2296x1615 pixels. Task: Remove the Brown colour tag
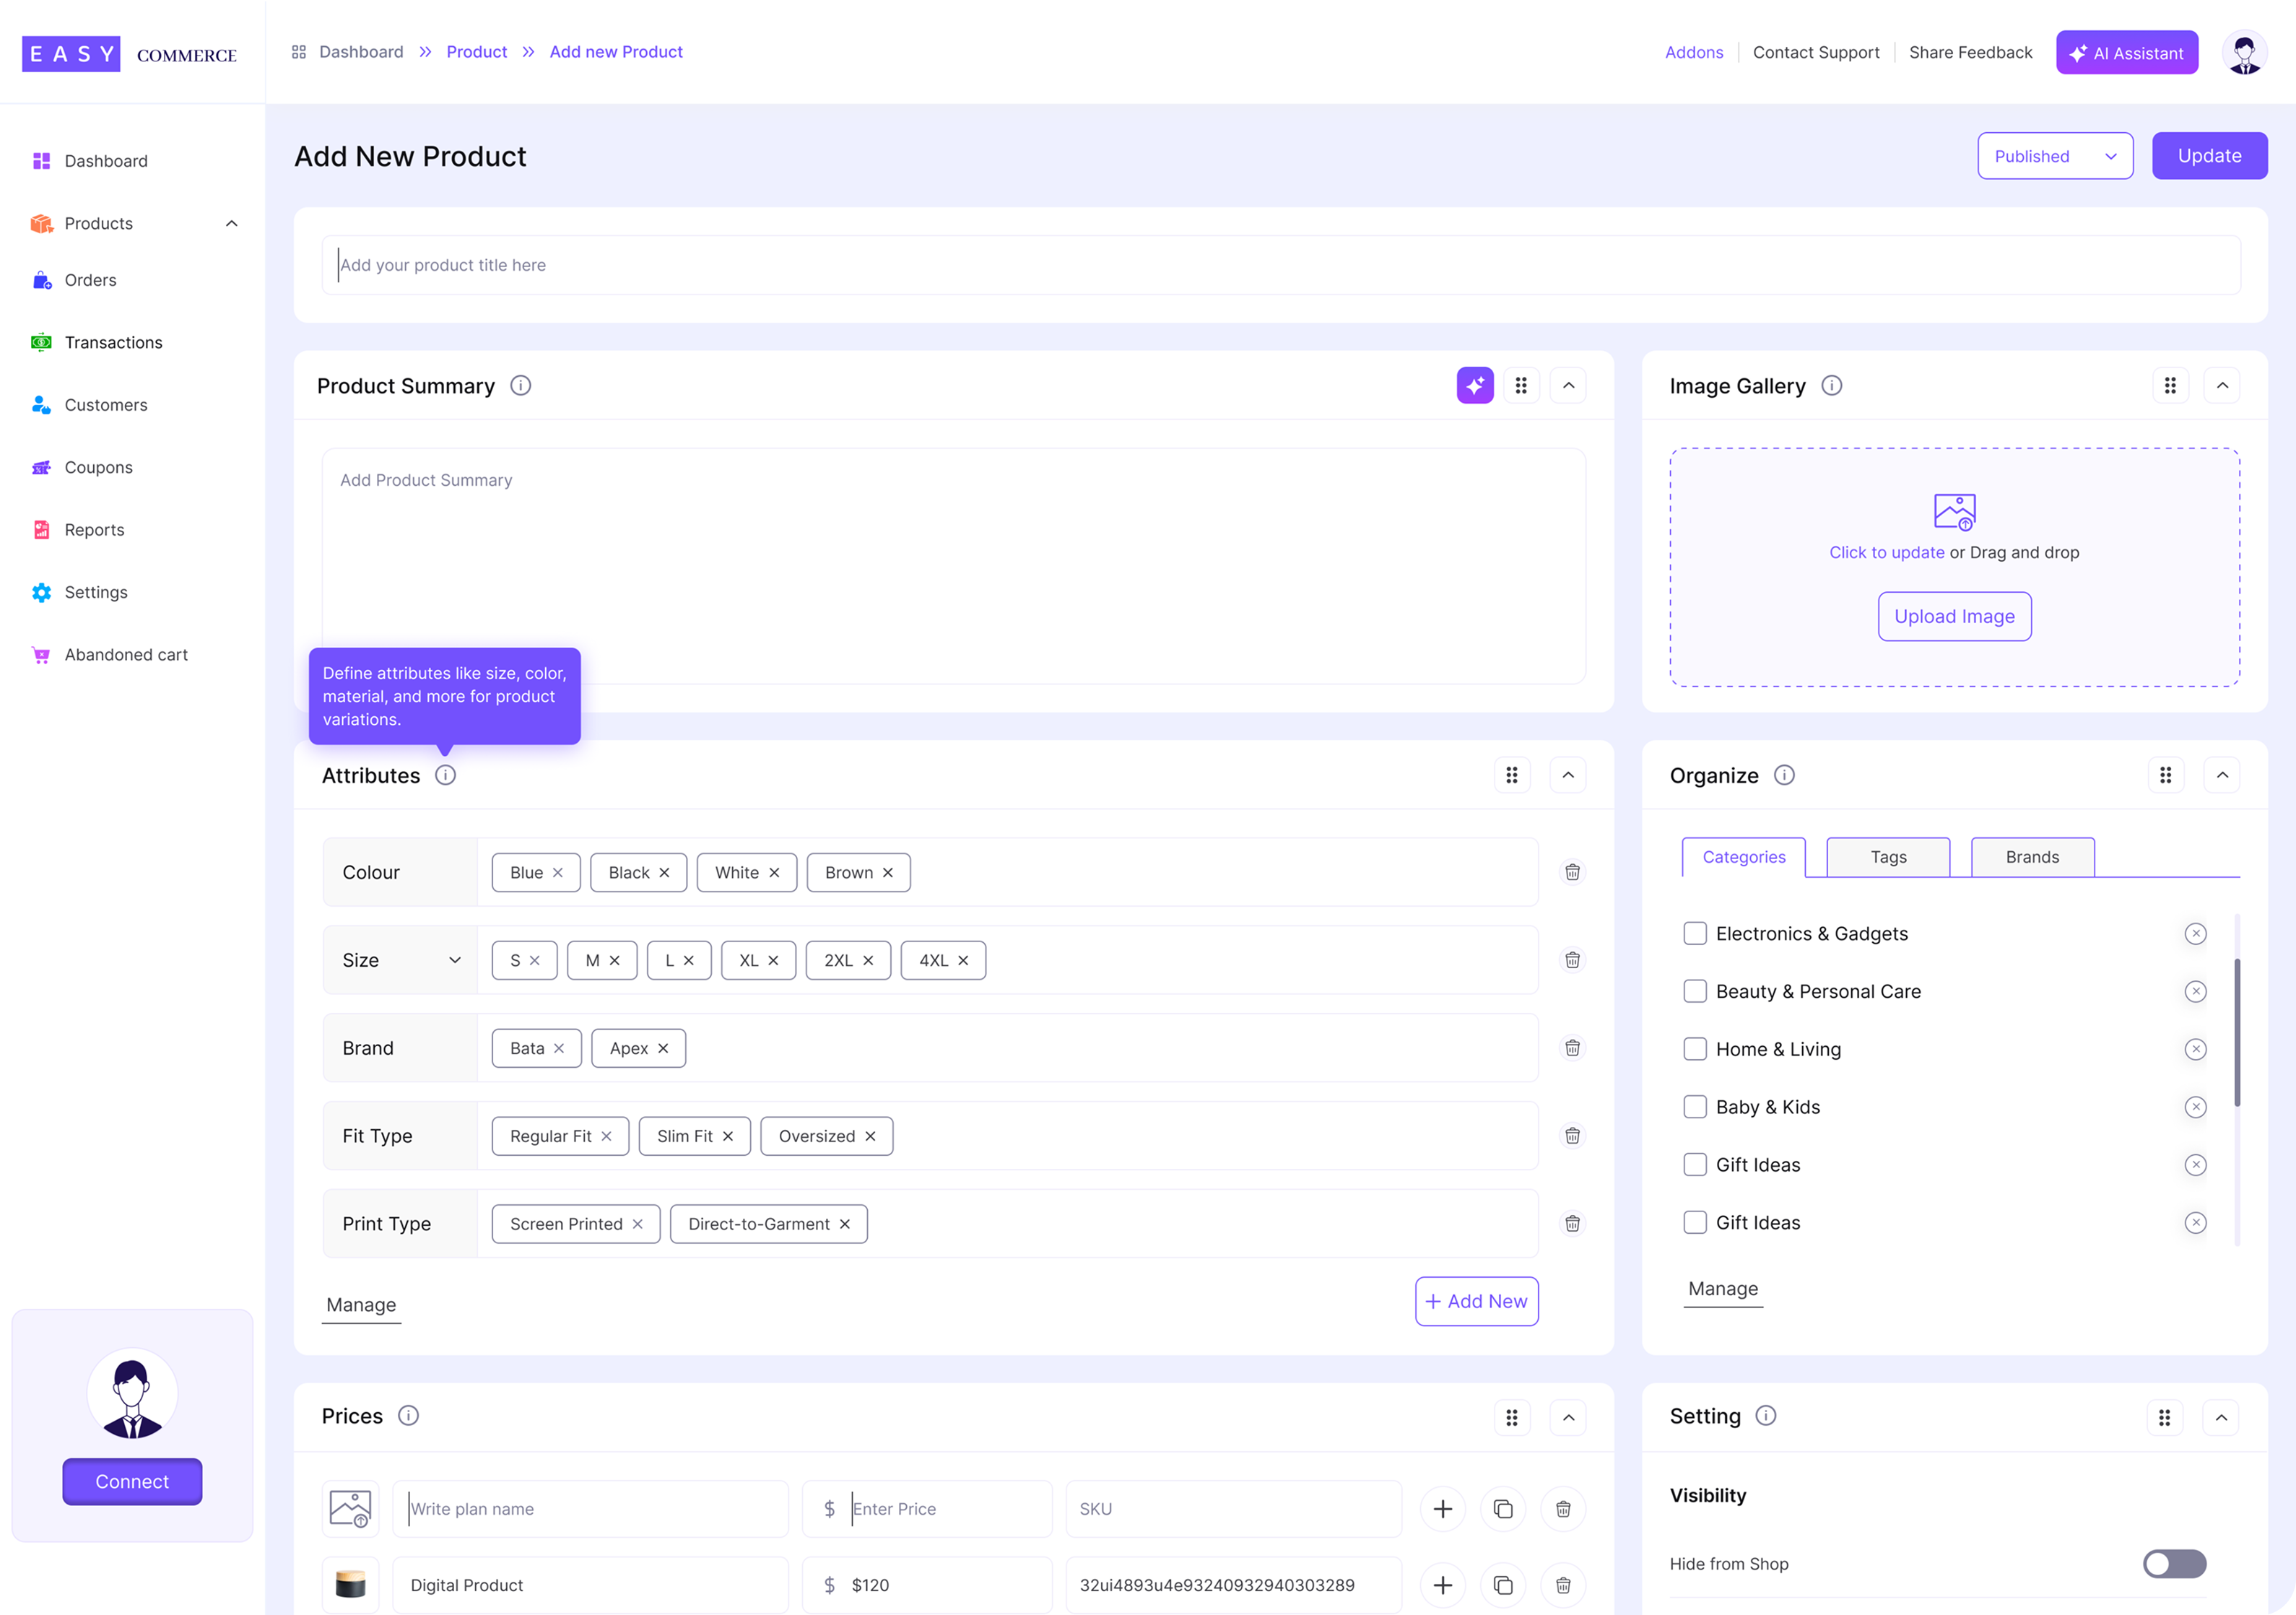pyautogui.click(x=888, y=873)
